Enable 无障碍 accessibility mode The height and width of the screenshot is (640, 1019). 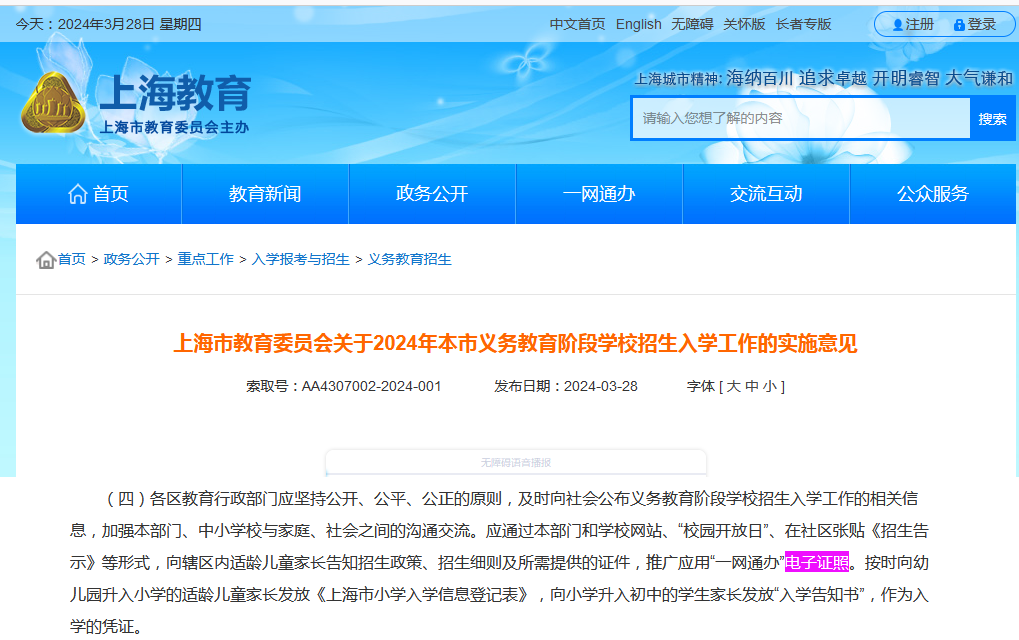coord(692,24)
